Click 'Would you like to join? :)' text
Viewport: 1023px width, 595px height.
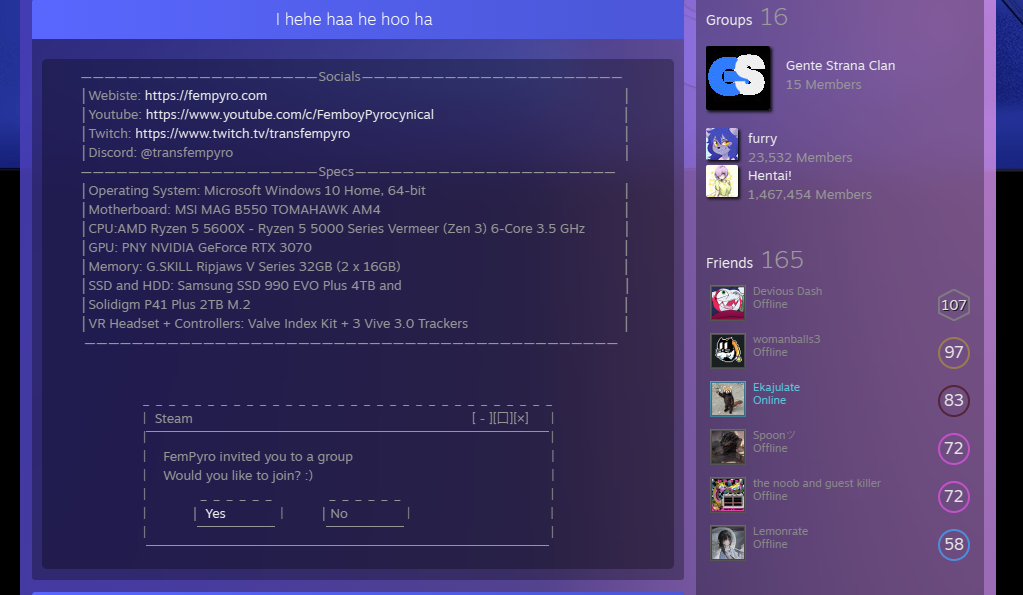(238, 476)
